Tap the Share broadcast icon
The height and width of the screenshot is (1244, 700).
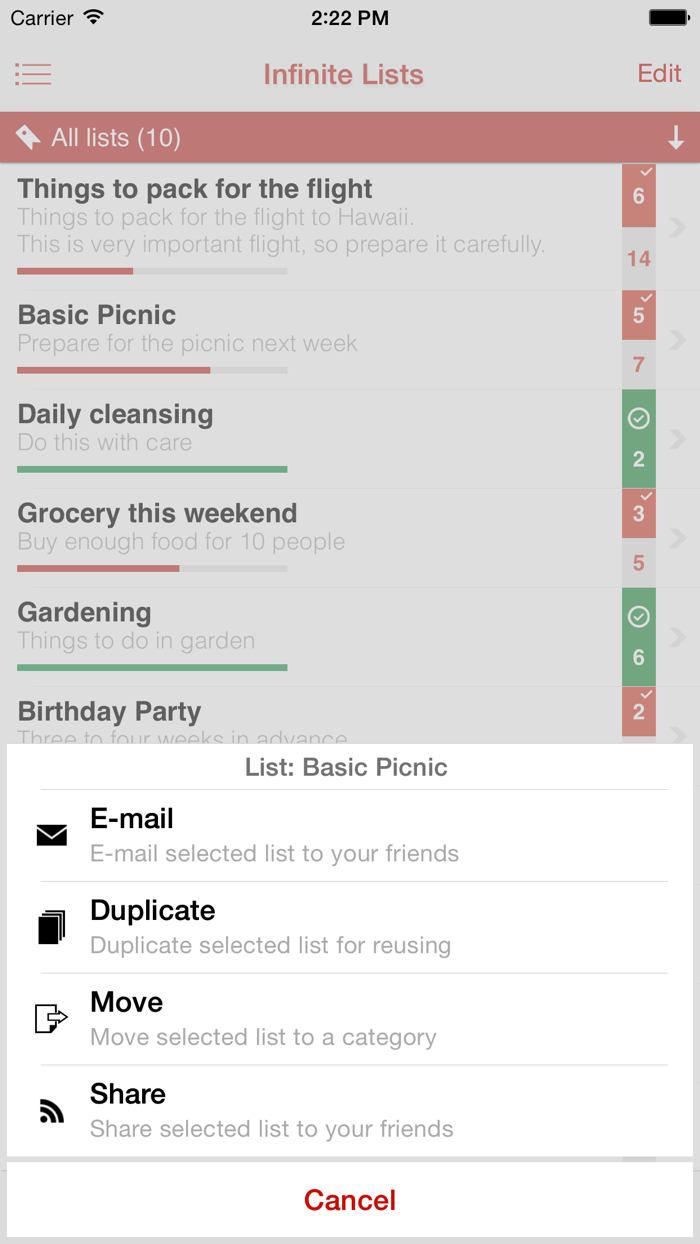click(51, 1110)
